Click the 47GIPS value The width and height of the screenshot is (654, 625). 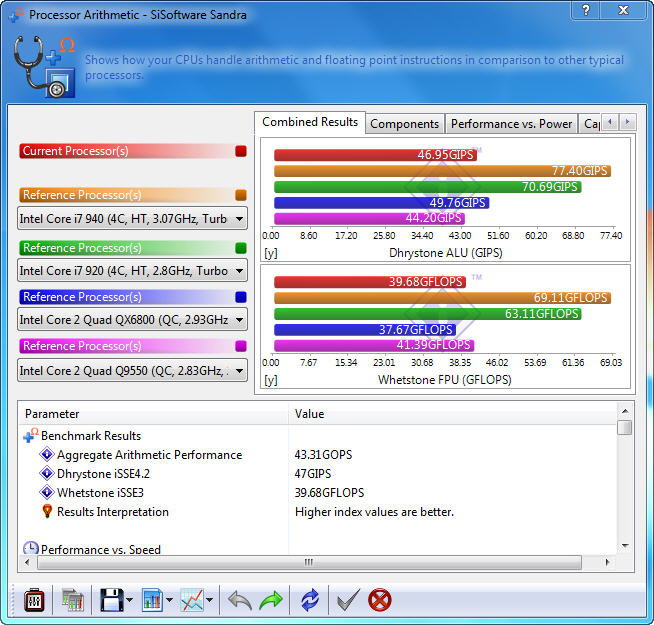(313, 474)
